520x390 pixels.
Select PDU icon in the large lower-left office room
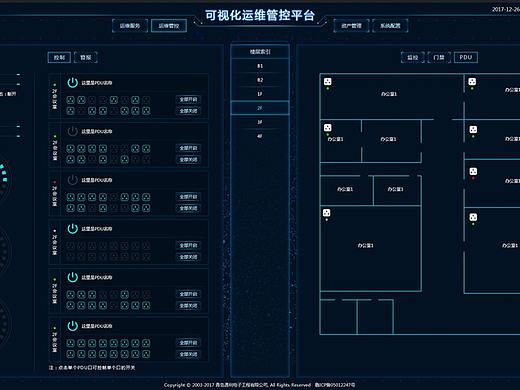point(327,213)
